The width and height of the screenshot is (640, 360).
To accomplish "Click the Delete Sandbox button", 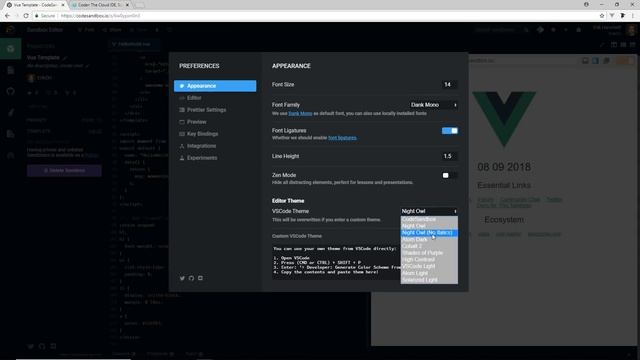I will tap(64, 171).
